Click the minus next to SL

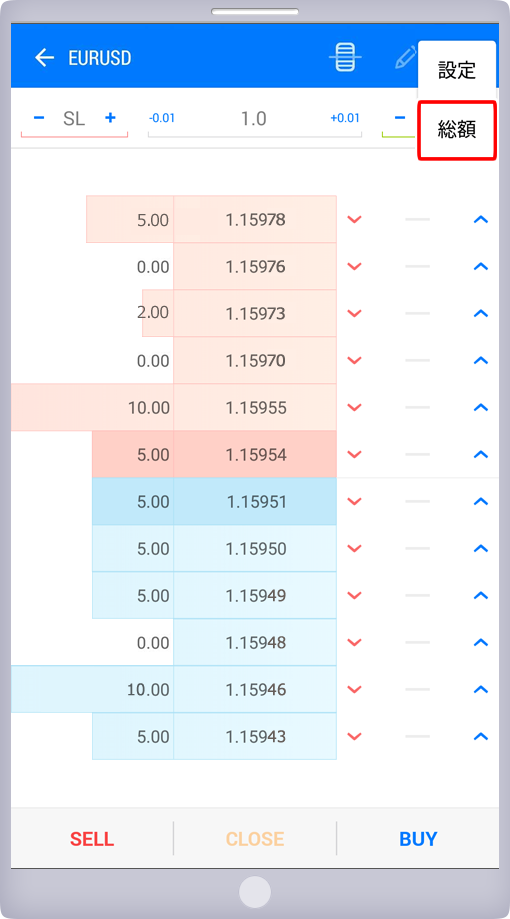(x=39, y=118)
